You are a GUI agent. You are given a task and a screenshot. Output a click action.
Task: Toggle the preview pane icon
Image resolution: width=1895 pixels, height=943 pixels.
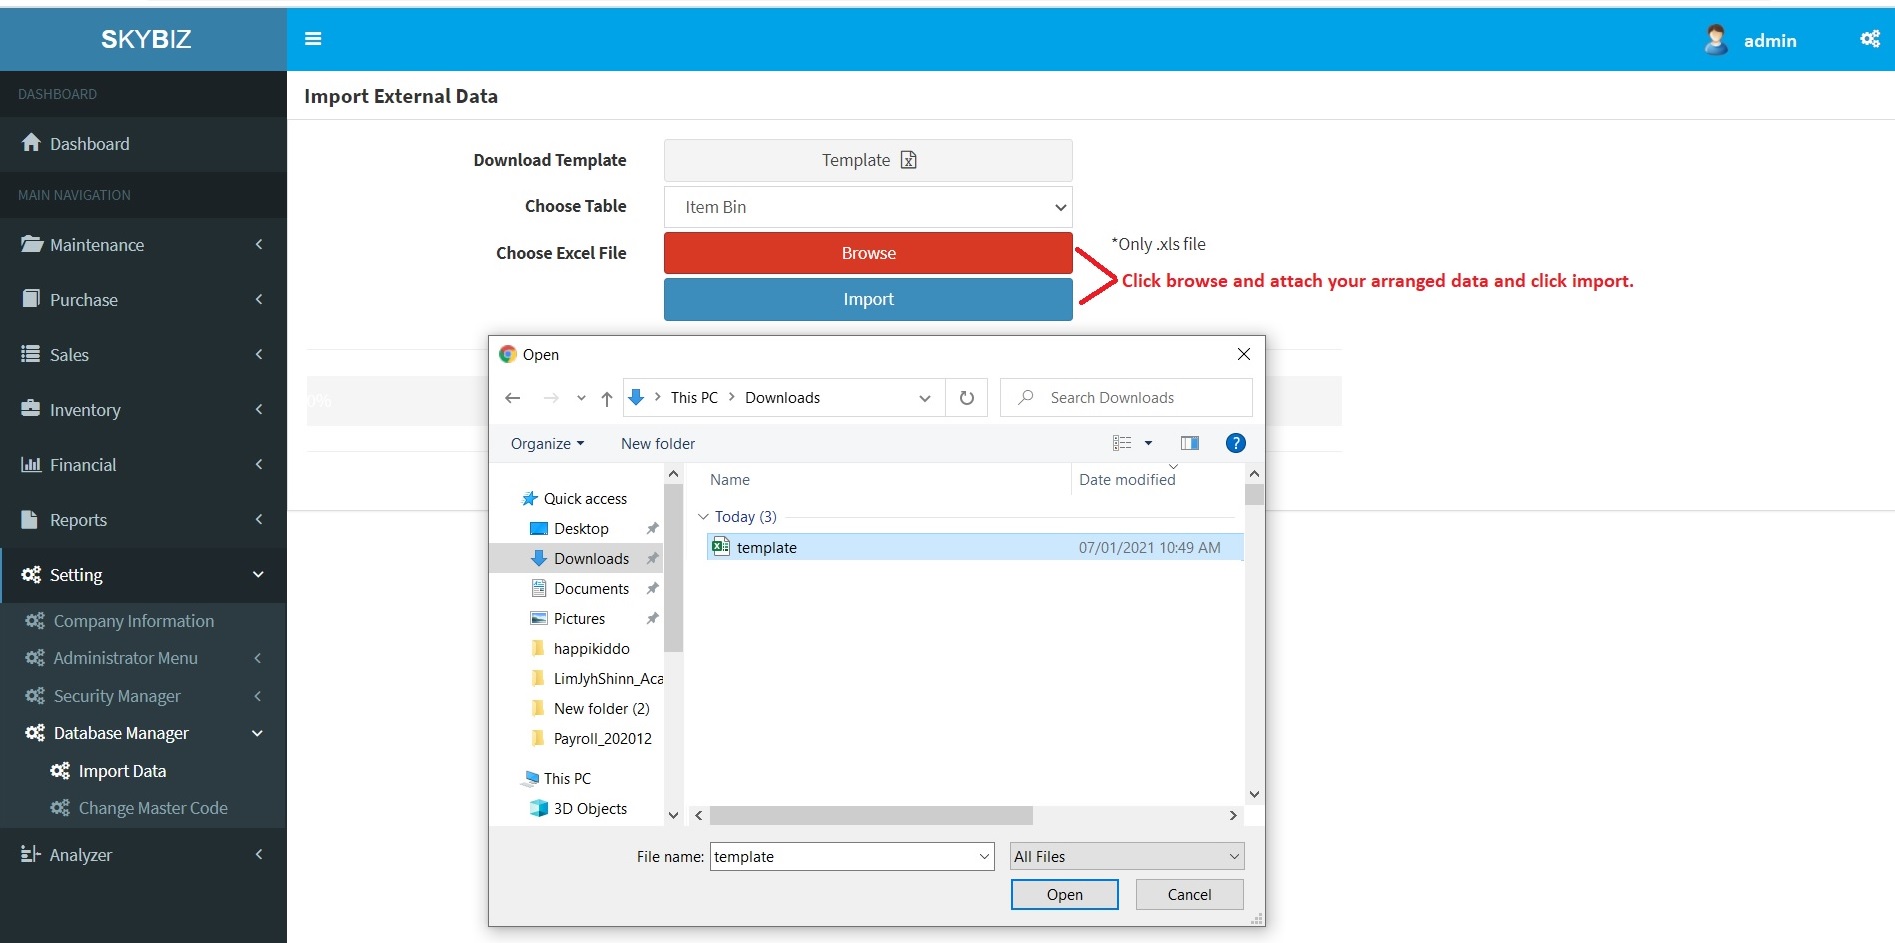[1189, 443]
